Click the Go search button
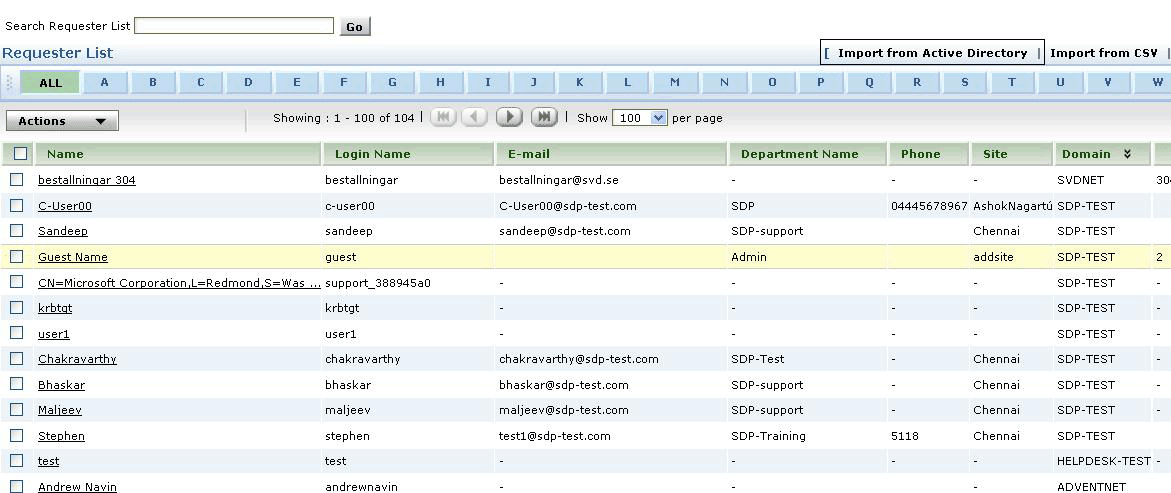The height and width of the screenshot is (493, 1171). [355, 27]
